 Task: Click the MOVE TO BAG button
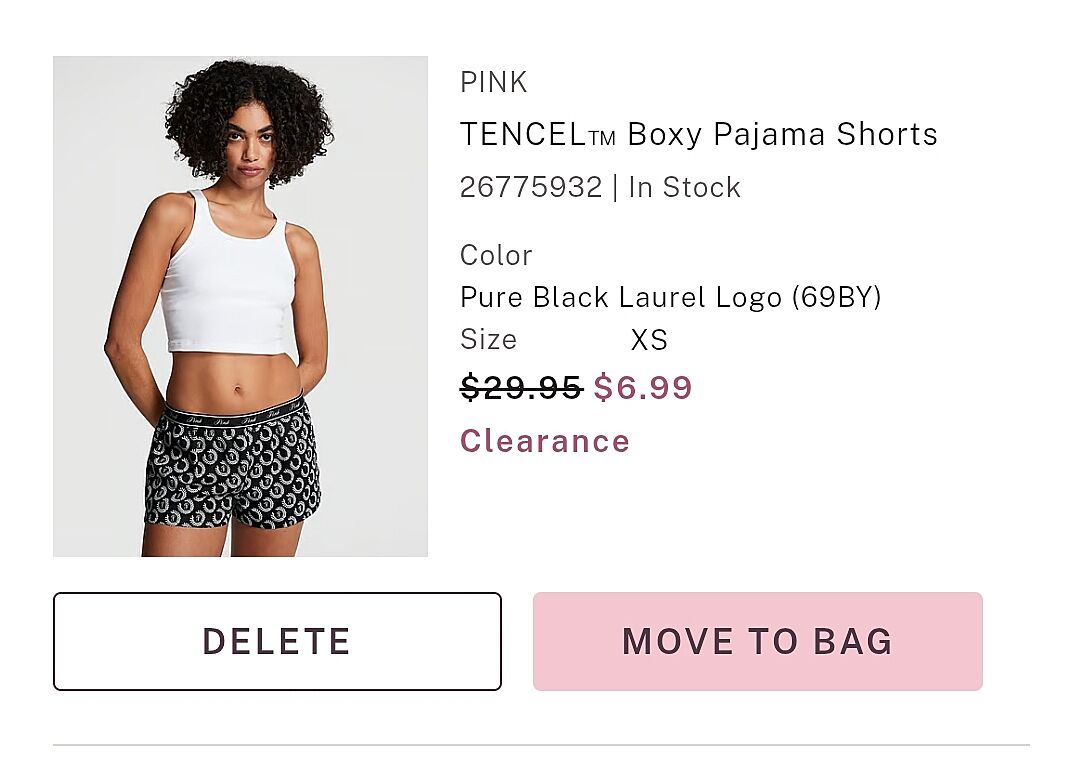(x=757, y=641)
